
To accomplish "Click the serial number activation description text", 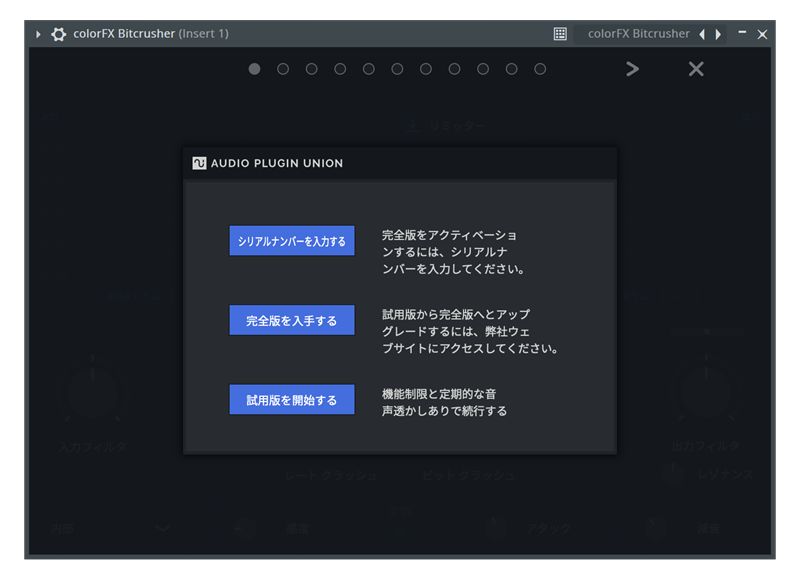I will point(454,252).
